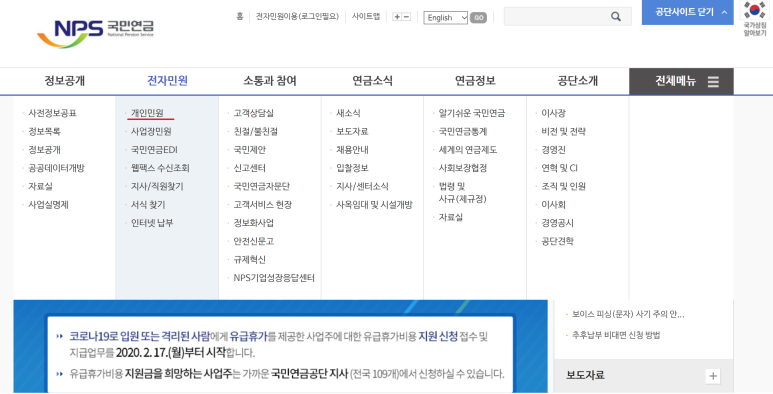Open the English language dropdown
The height and width of the screenshot is (394, 773).
pyautogui.click(x=446, y=18)
